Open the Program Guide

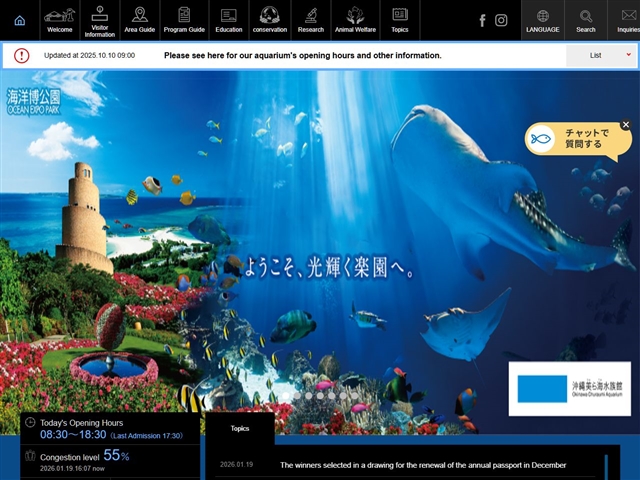coord(184,20)
